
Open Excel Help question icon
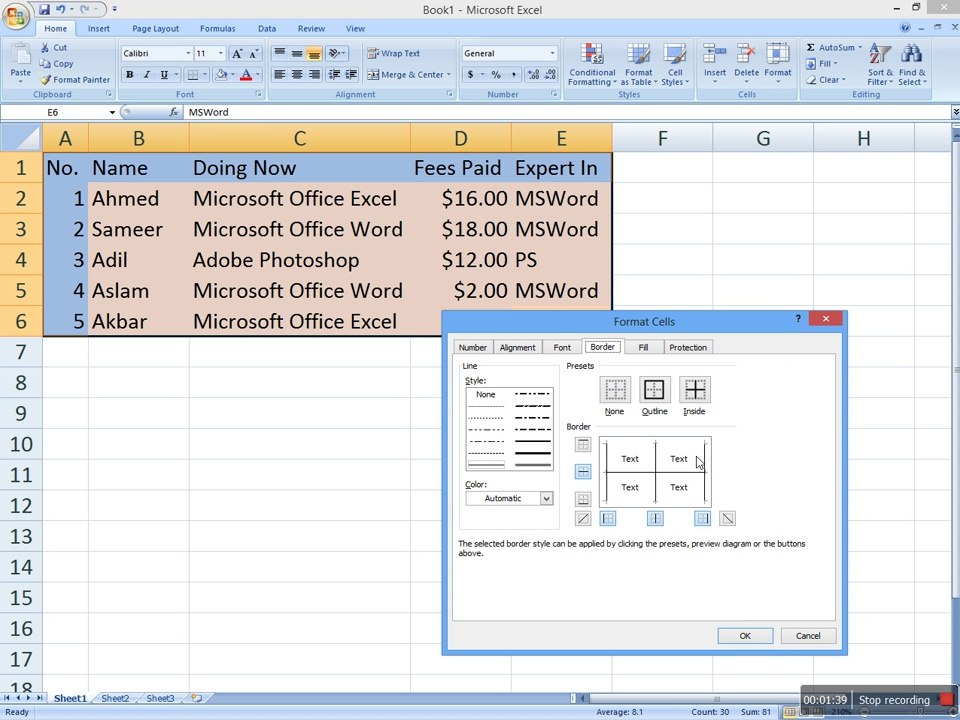click(x=905, y=28)
